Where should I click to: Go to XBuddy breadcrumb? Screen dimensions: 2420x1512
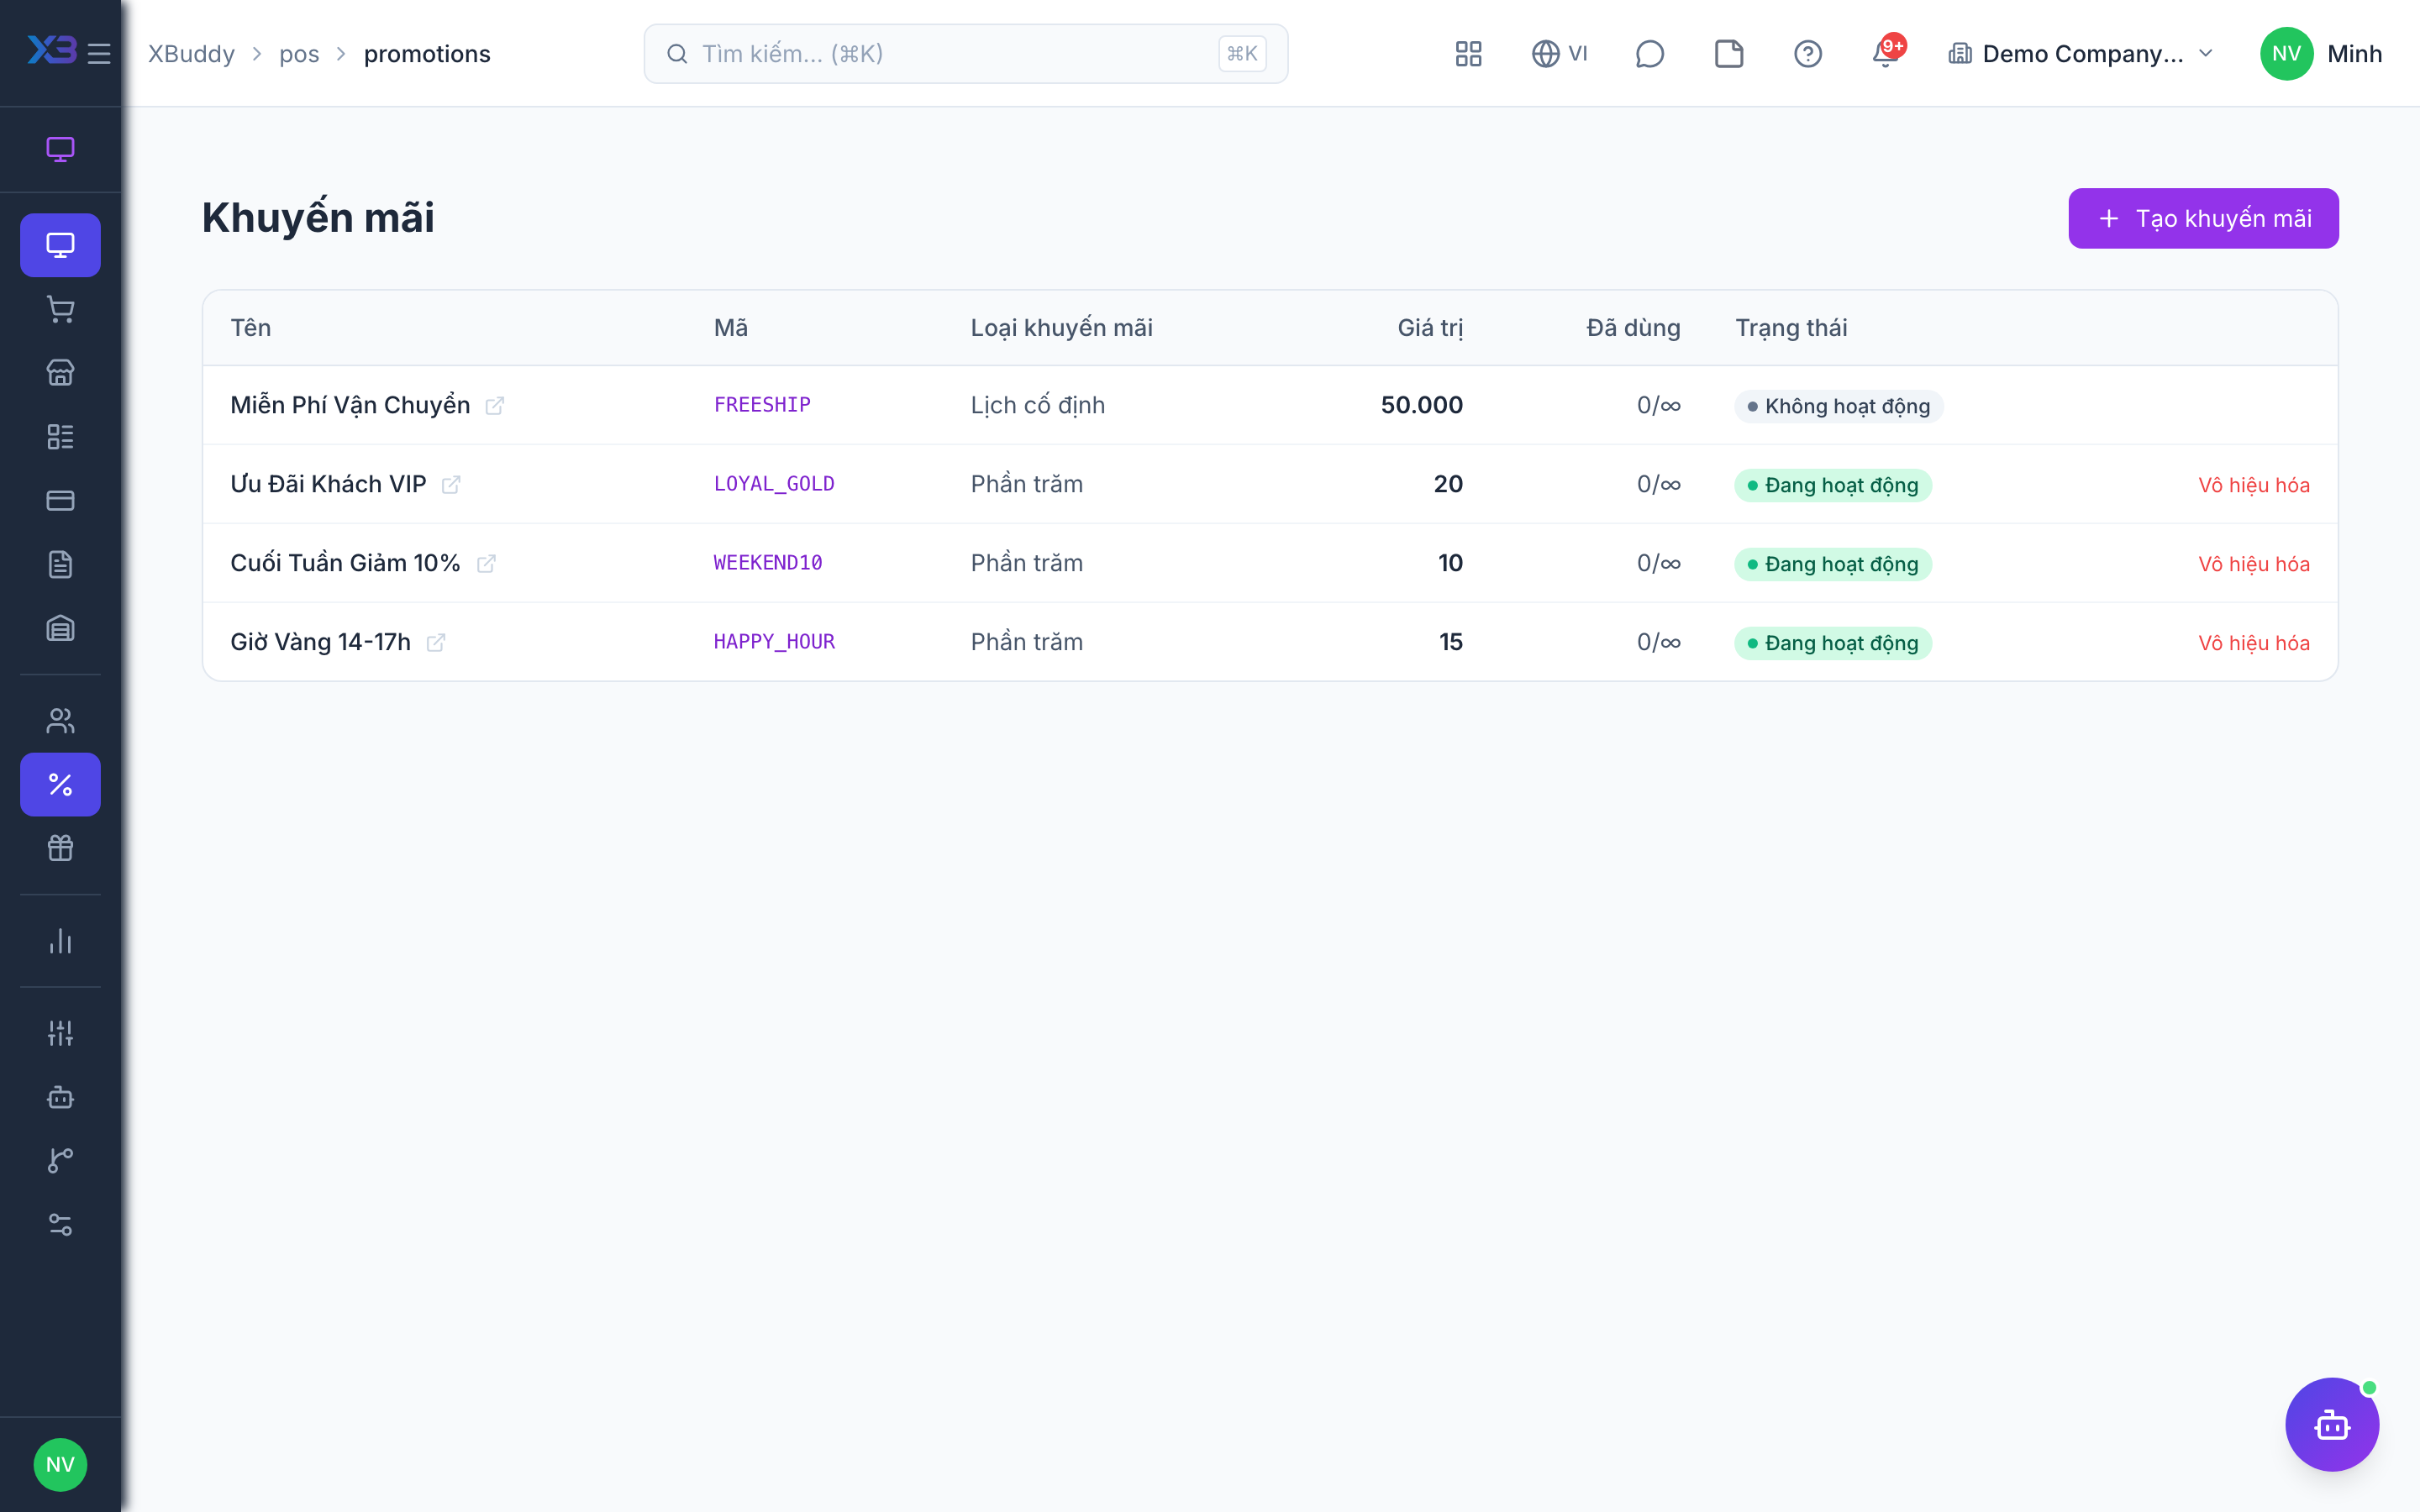(191, 53)
